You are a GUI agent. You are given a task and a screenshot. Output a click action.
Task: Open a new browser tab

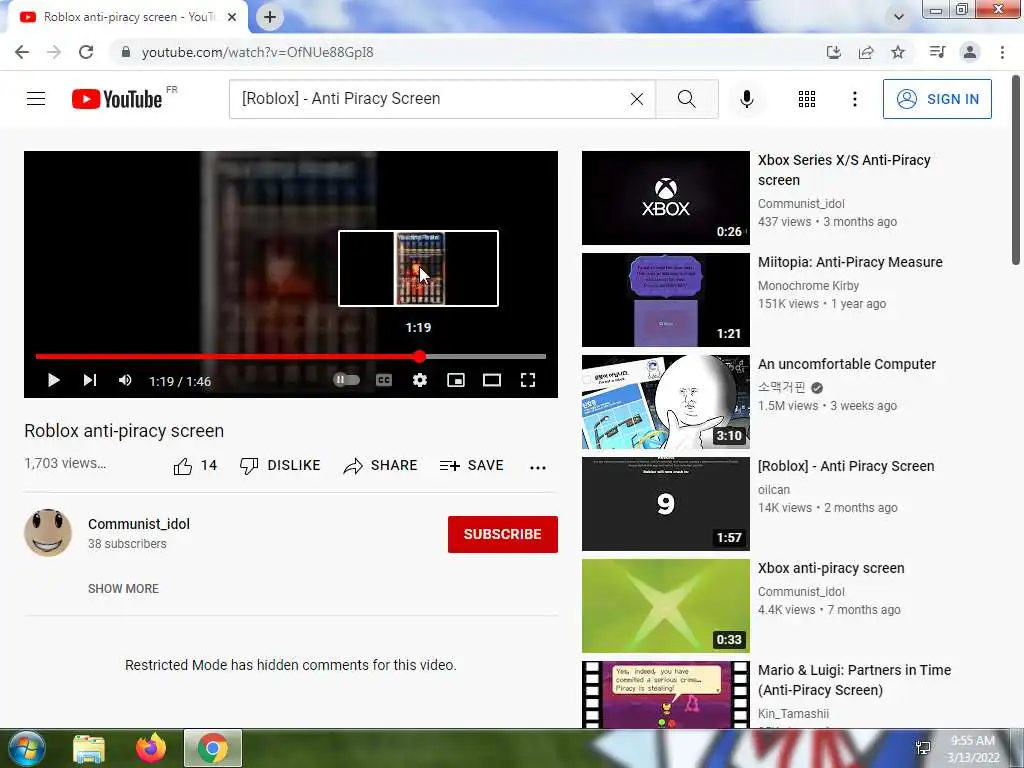point(270,17)
